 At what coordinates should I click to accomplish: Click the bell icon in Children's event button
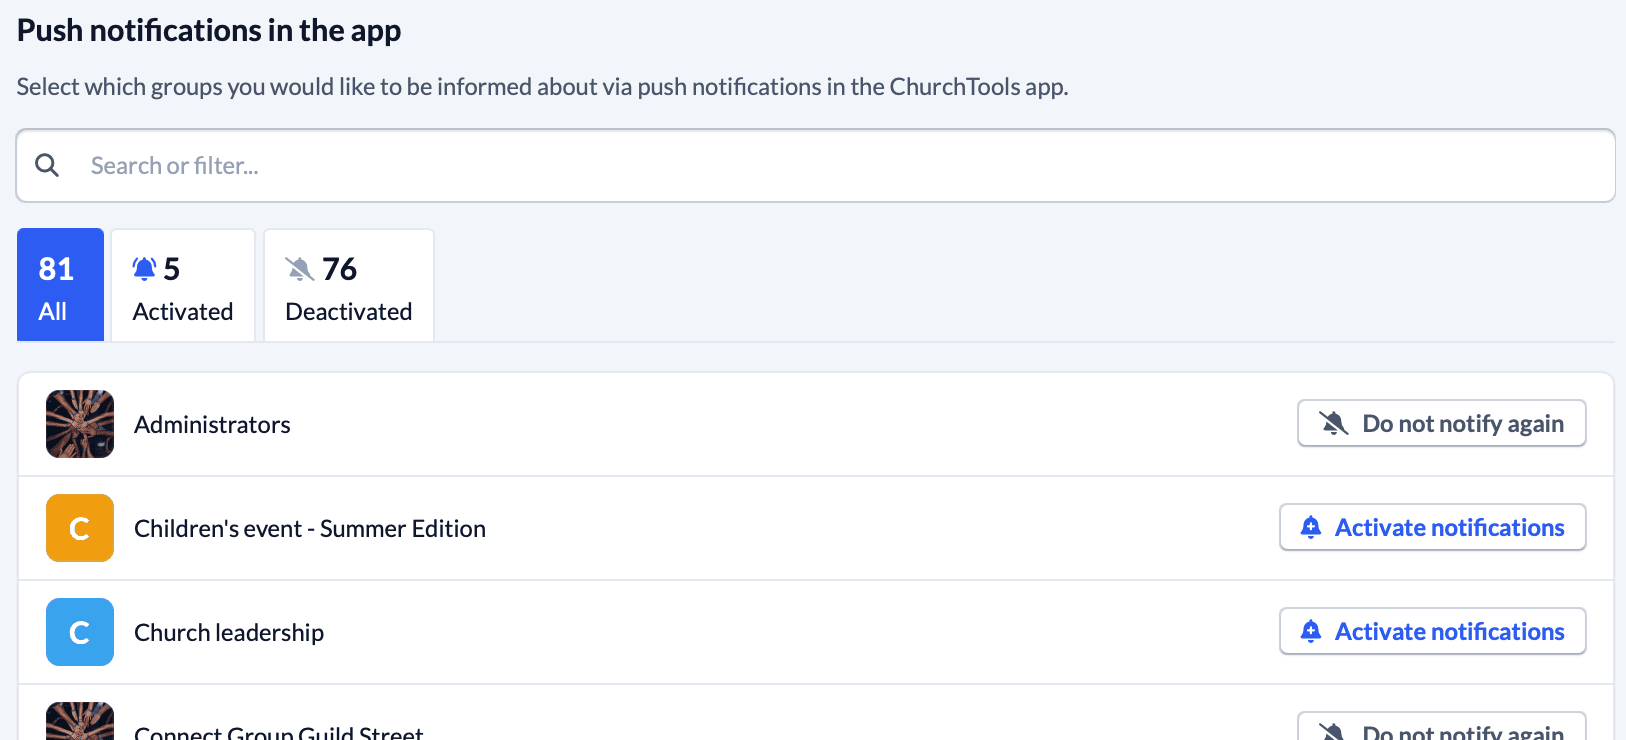(1311, 528)
